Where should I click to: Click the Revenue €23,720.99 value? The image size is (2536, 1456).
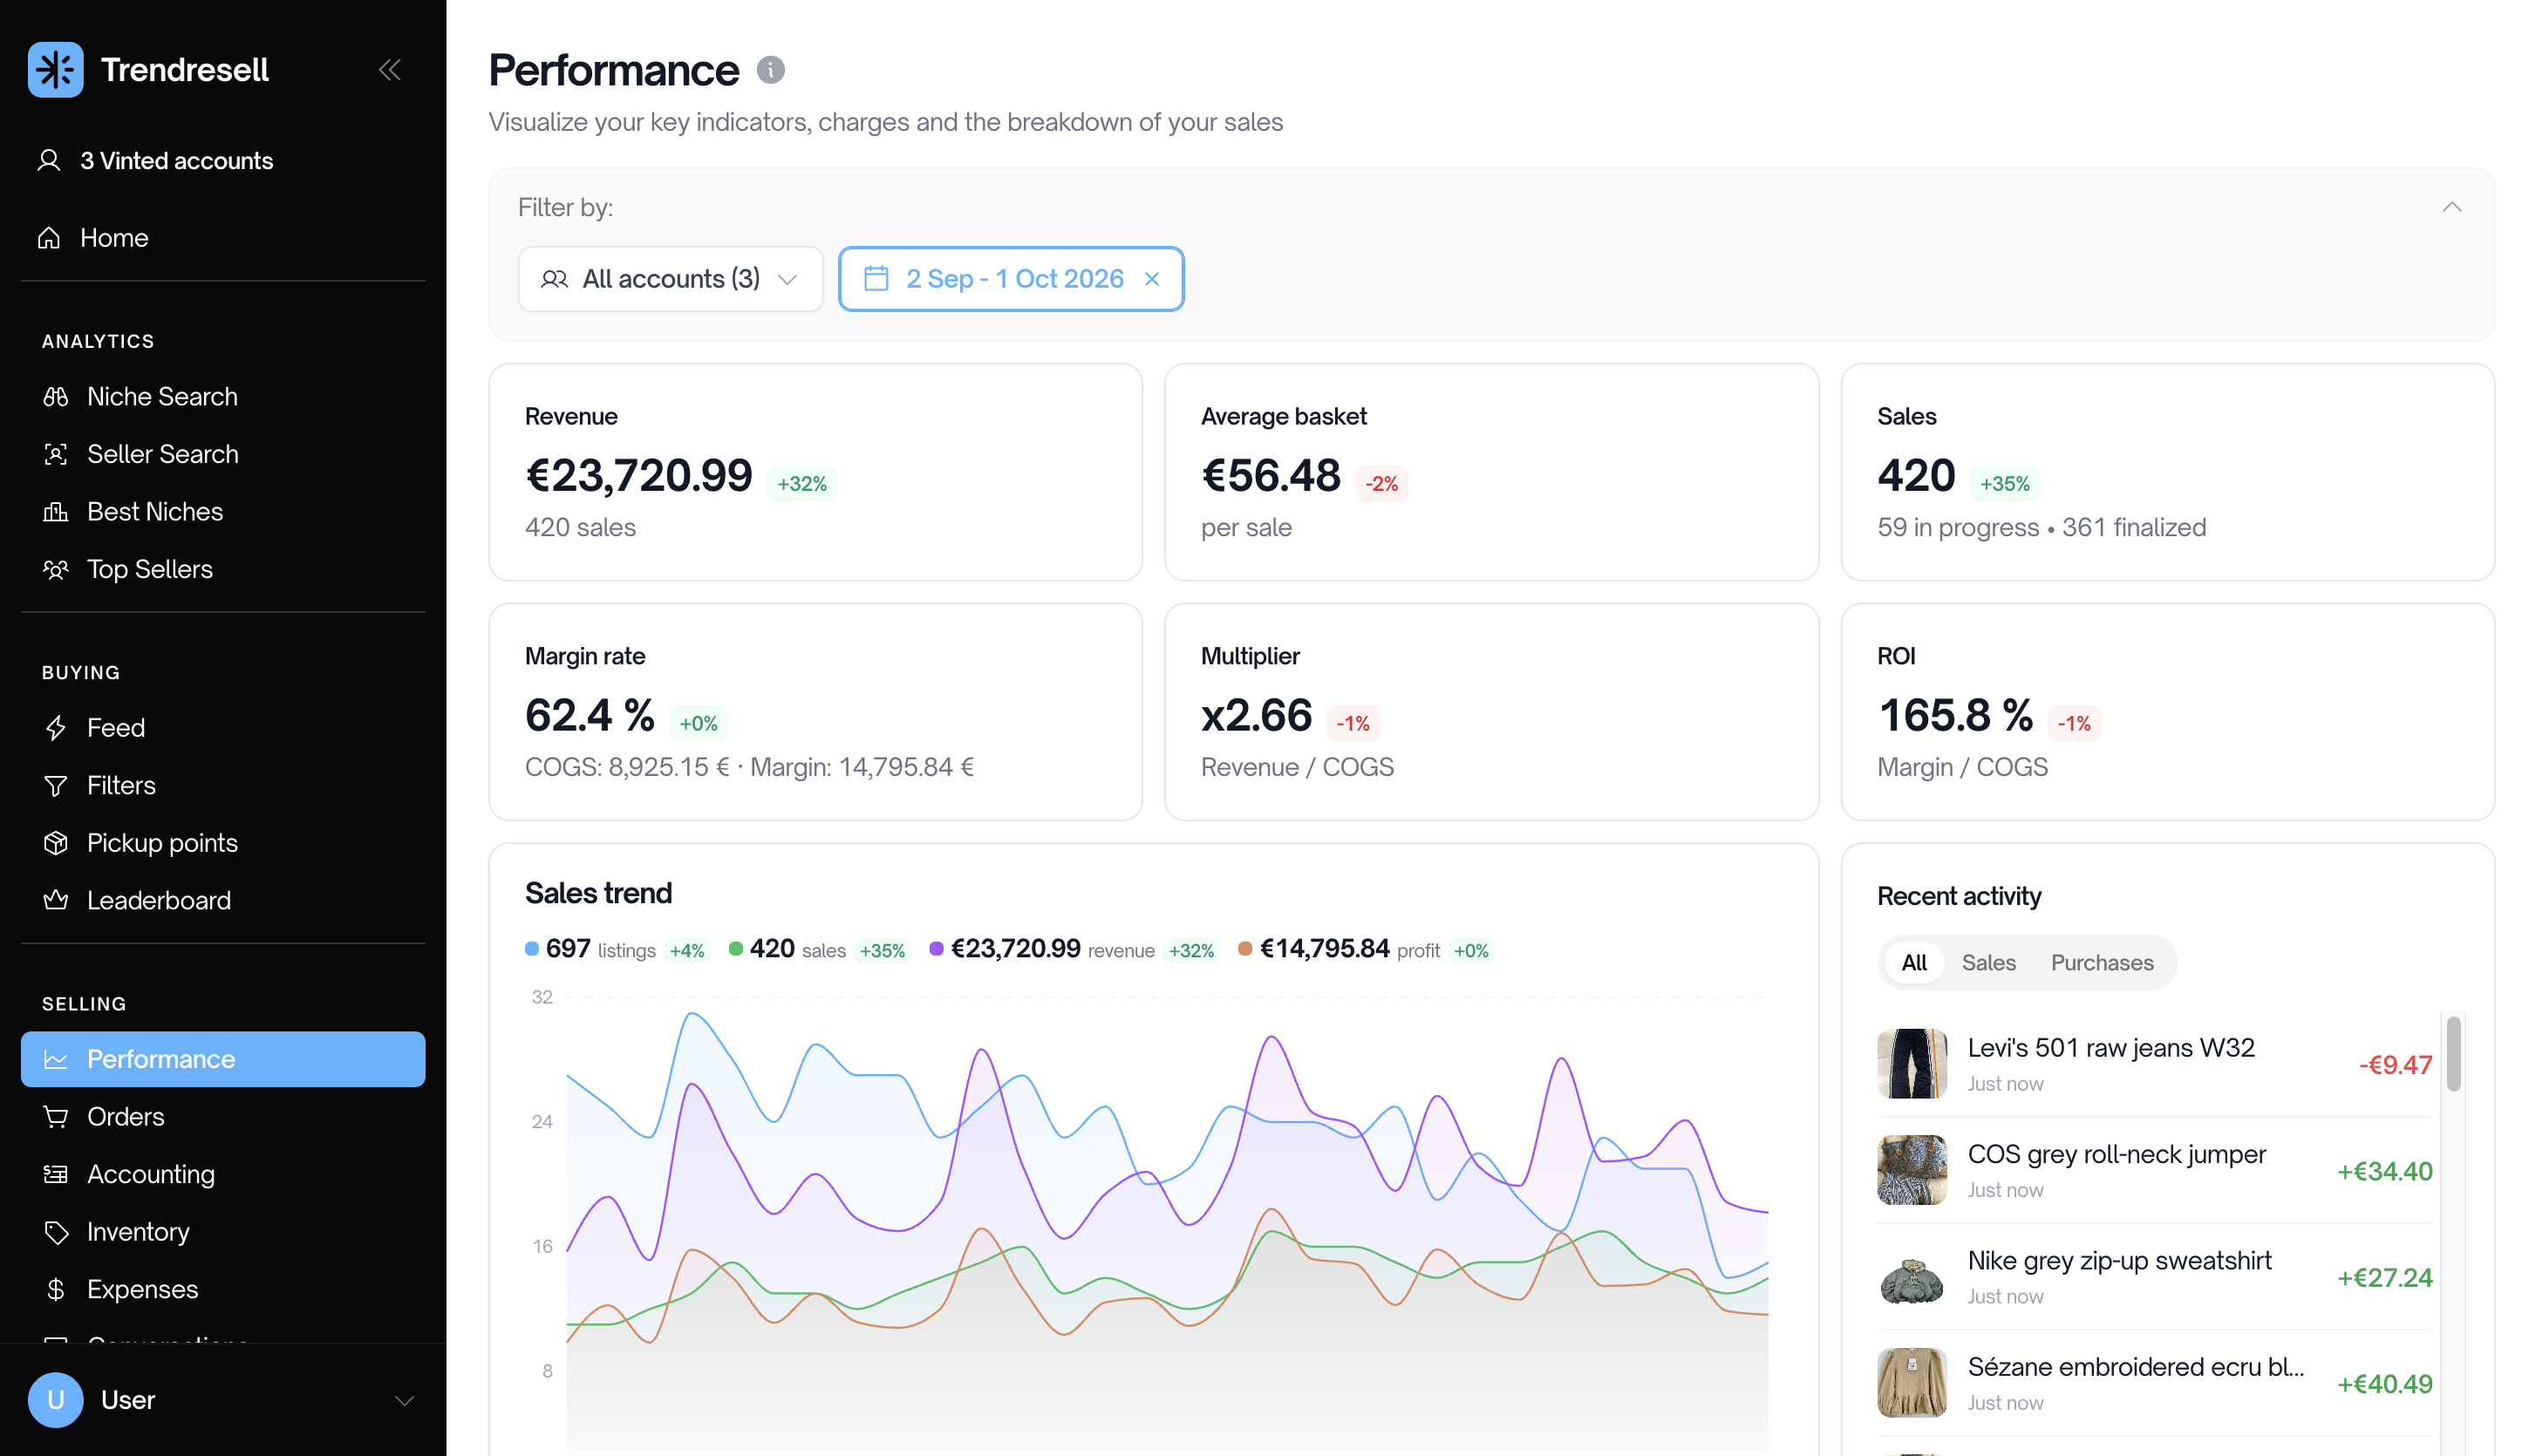click(x=638, y=475)
